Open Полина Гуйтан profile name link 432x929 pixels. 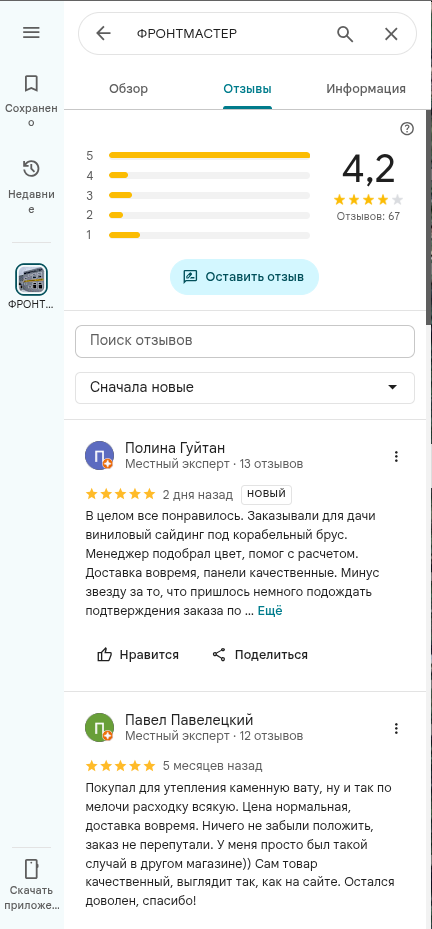pos(175,447)
